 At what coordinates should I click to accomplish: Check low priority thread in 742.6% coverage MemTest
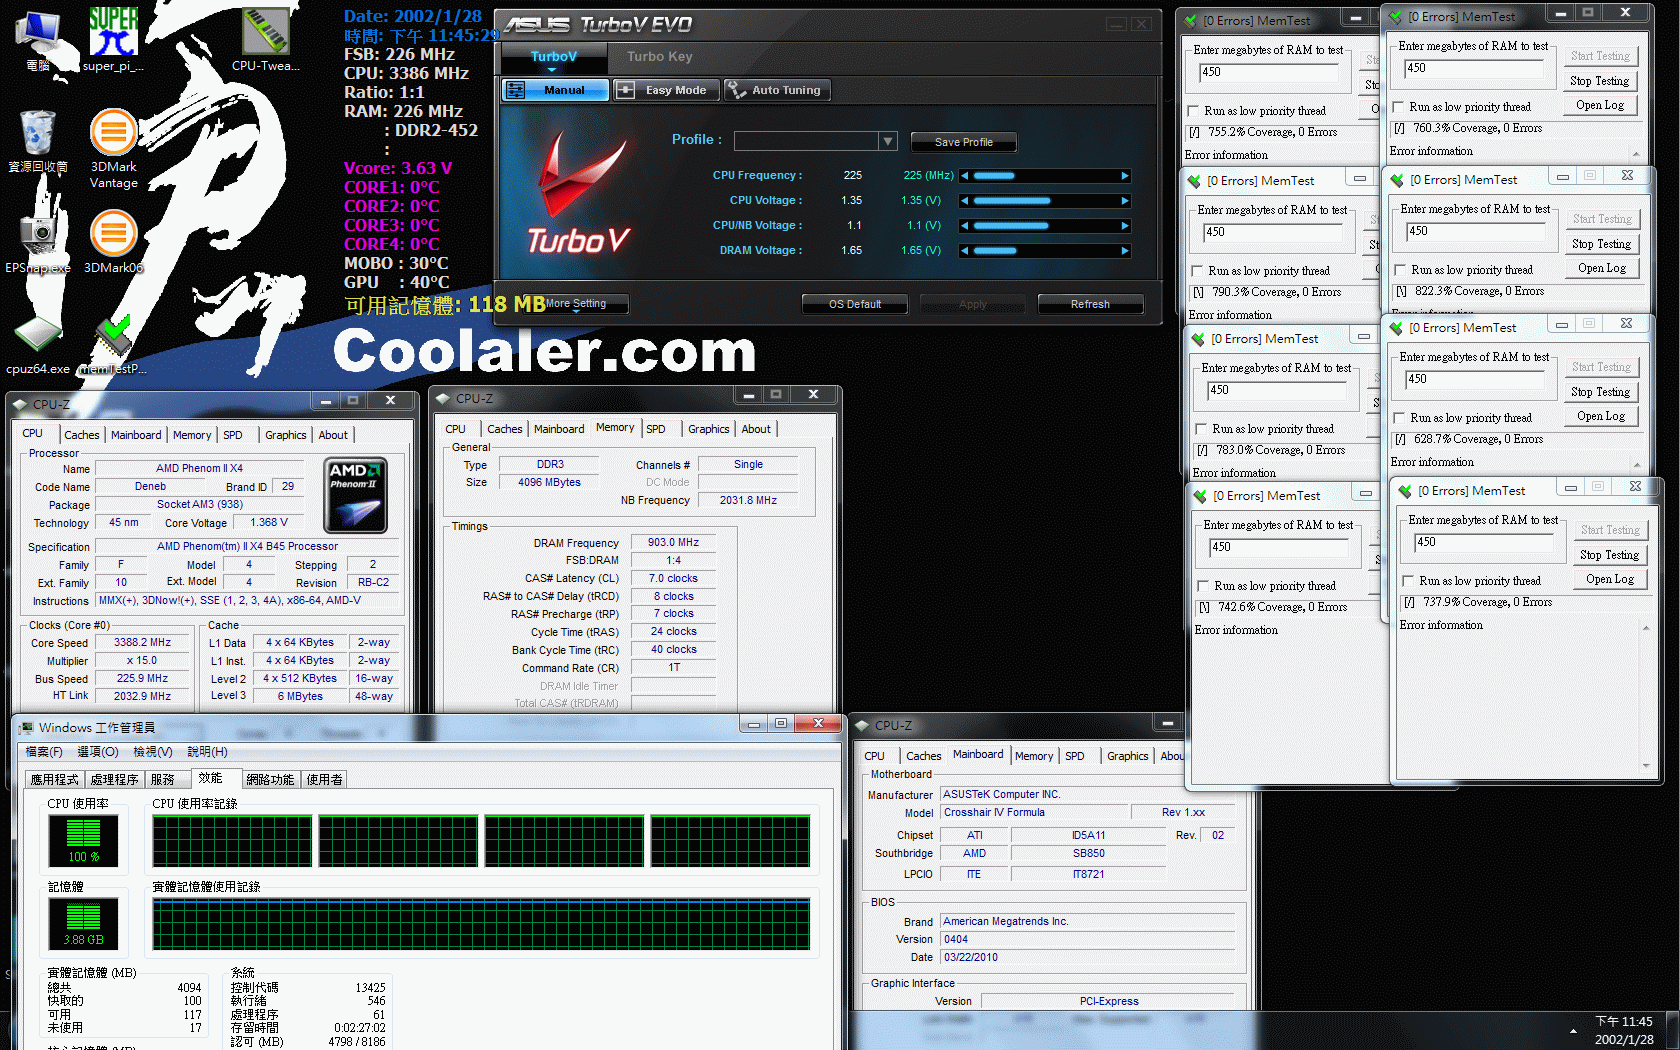(1203, 586)
